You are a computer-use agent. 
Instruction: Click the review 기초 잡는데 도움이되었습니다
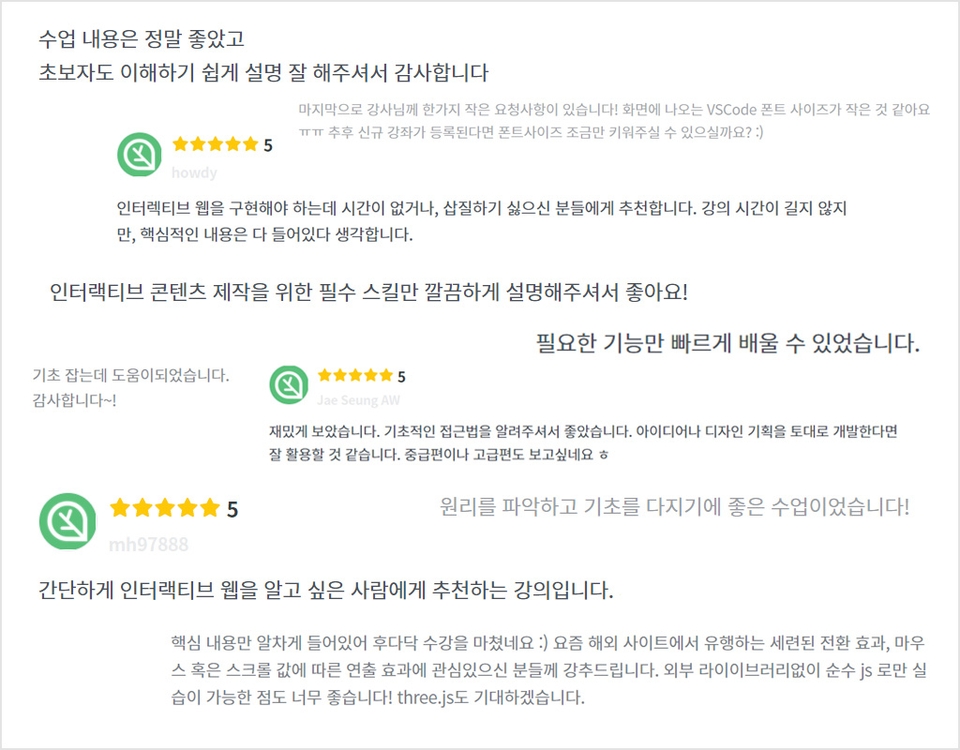tap(130, 388)
